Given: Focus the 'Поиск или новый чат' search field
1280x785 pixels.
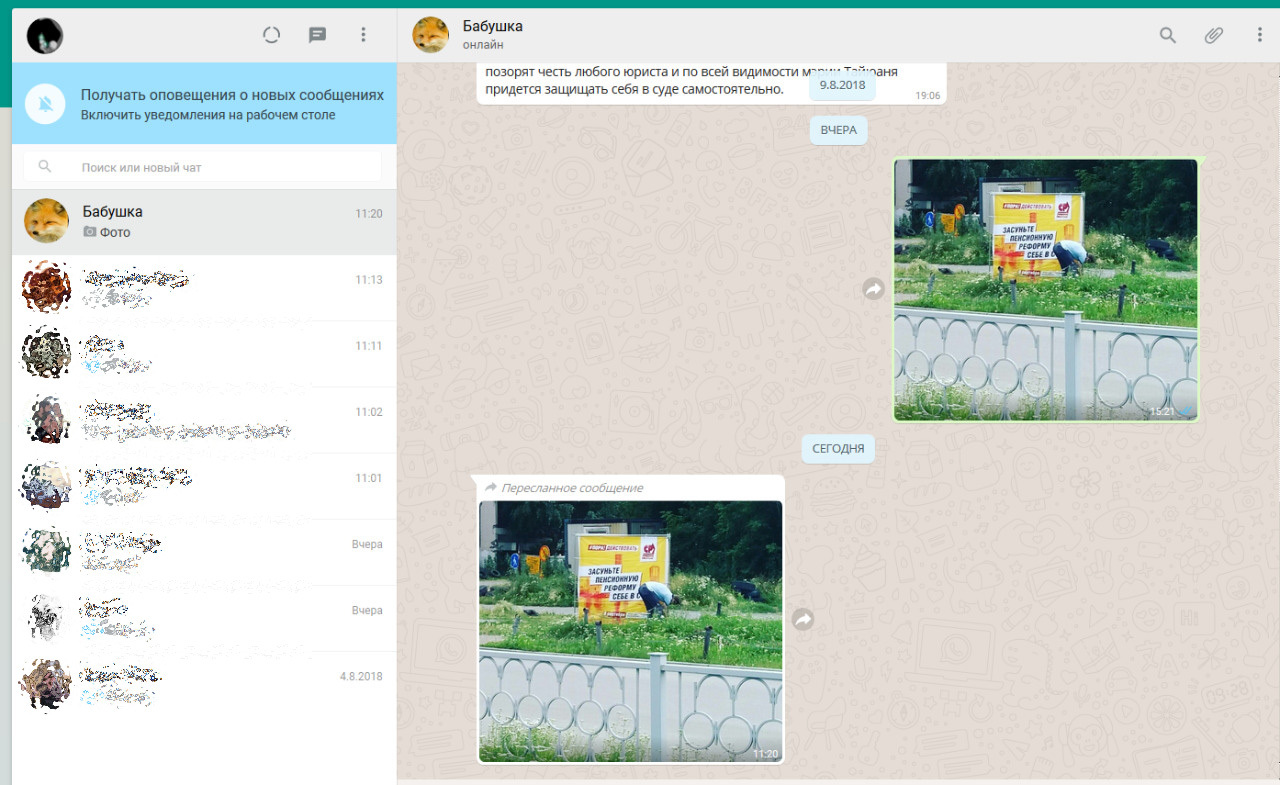Looking at the screenshot, I should point(204,167).
